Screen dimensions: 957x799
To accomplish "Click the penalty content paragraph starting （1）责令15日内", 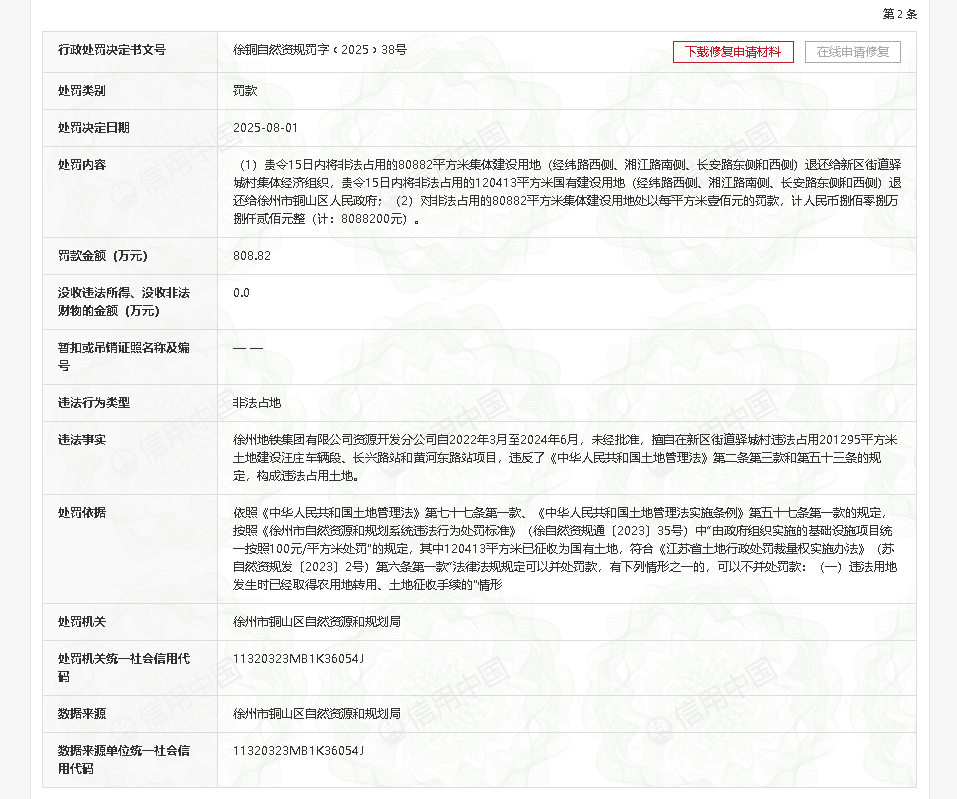I will [567, 192].
